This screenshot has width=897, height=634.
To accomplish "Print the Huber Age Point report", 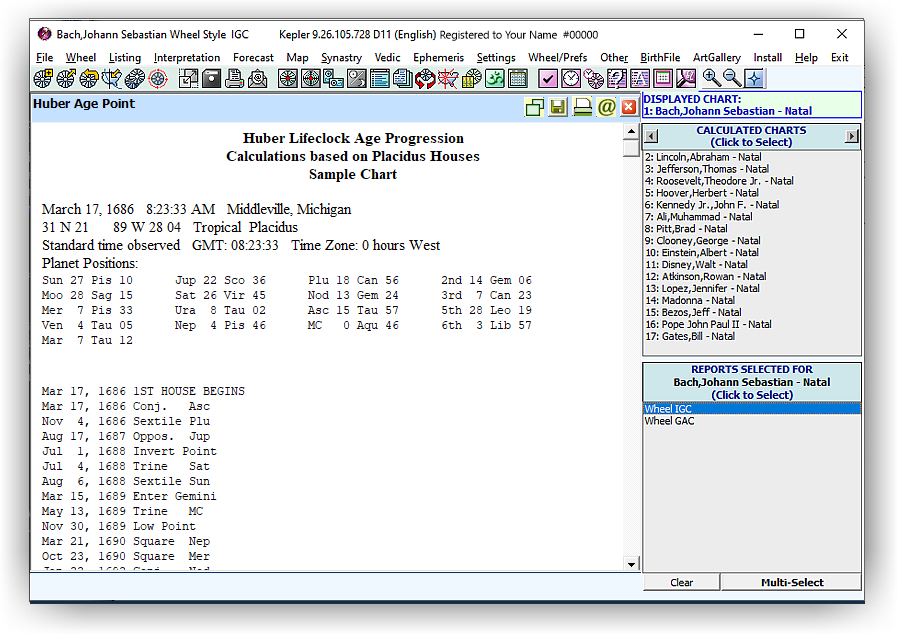I will [x=582, y=107].
